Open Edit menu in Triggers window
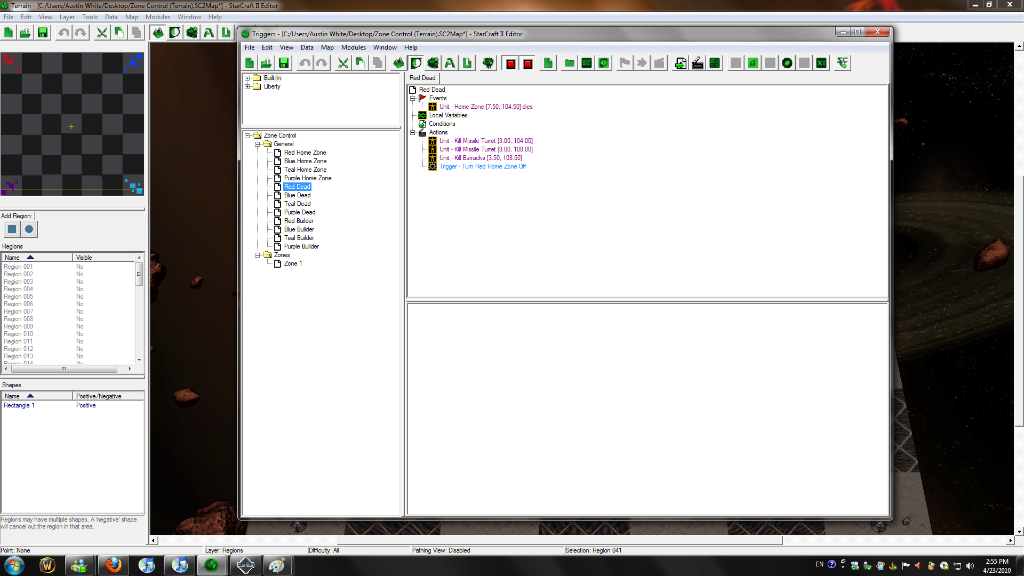Image resolution: width=1024 pixels, height=576 pixels. click(x=267, y=48)
